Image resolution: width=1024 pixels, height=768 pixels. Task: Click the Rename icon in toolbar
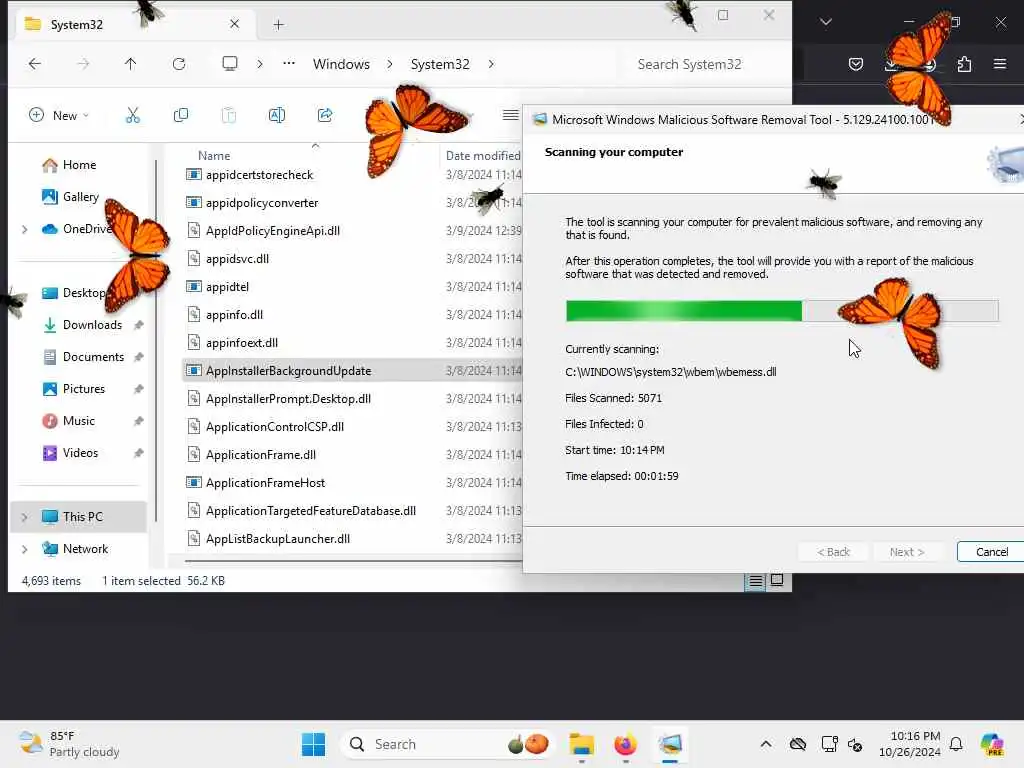pos(277,116)
